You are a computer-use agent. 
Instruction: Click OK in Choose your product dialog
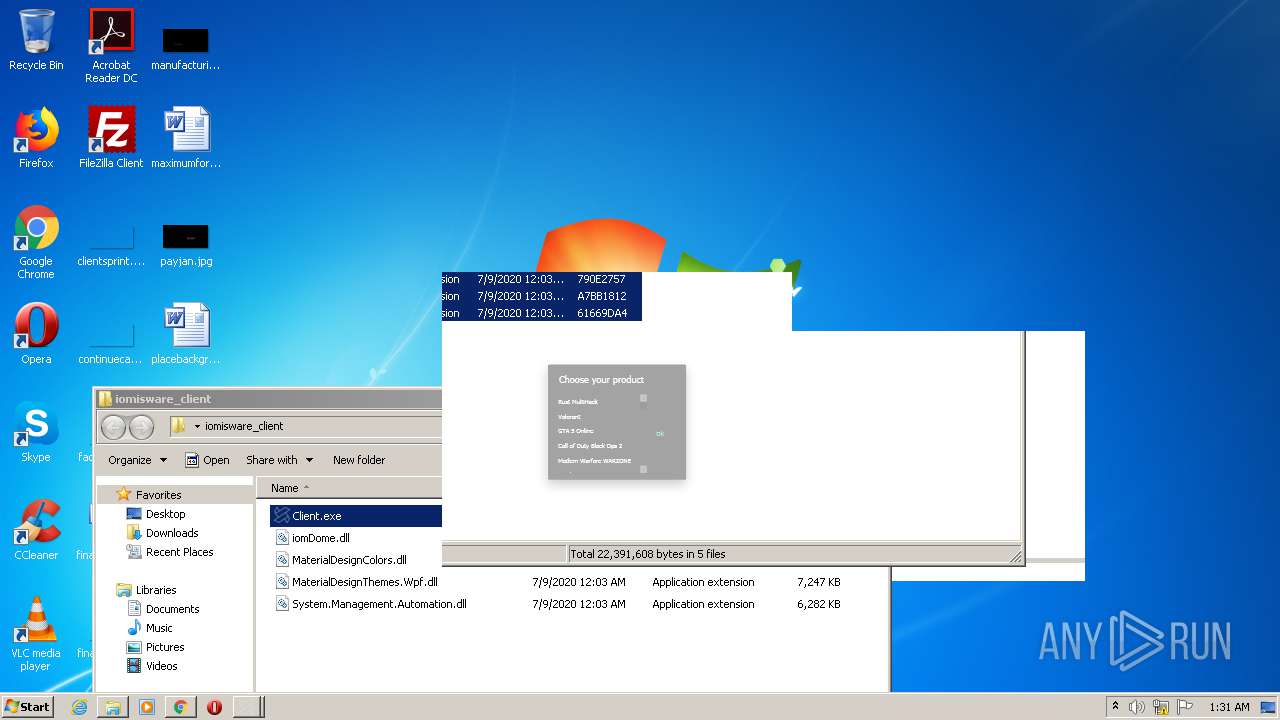[x=660, y=434]
